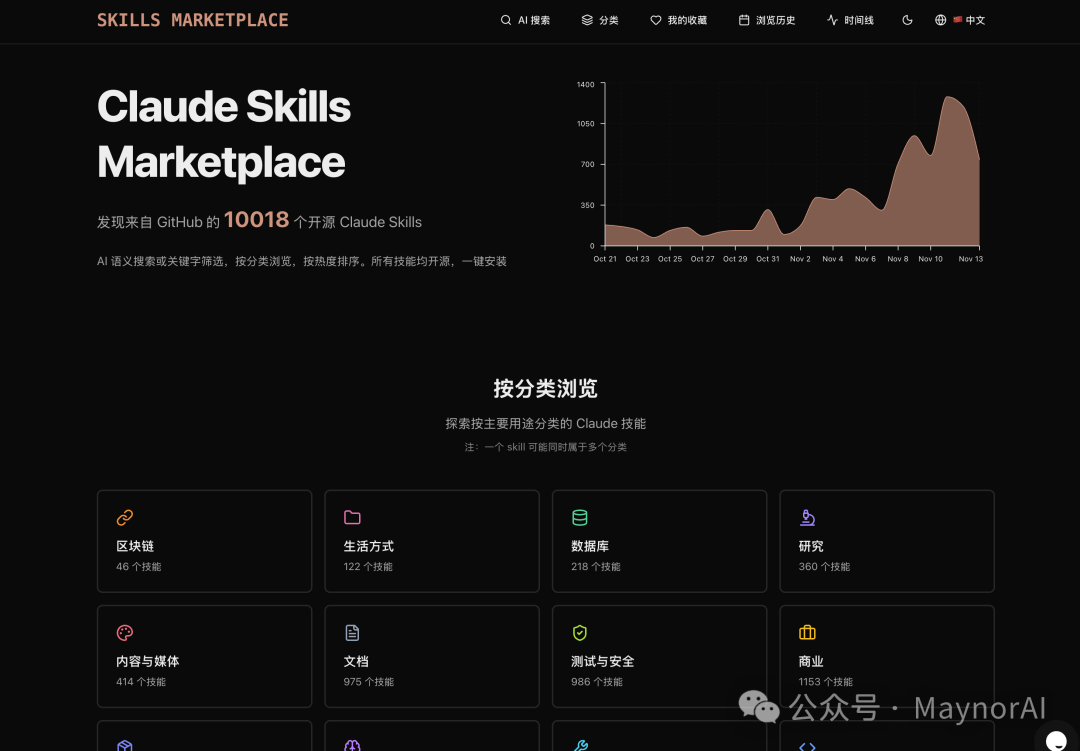This screenshot has width=1080, height=751.
Task: Click the blue code brackets icon
Action: click(807, 746)
